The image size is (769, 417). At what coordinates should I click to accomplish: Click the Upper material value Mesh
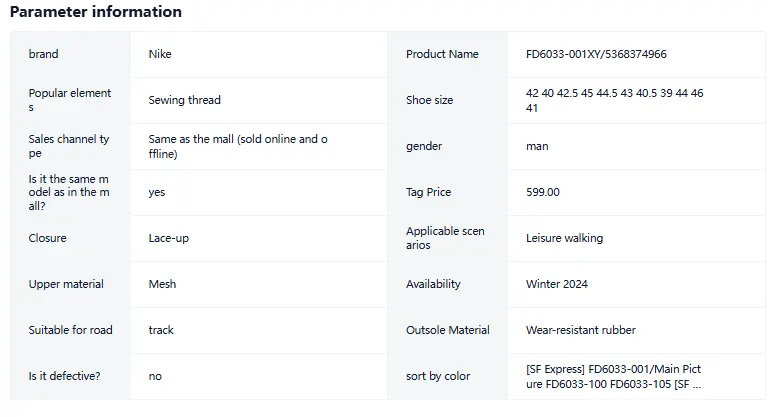pyautogui.click(x=162, y=284)
